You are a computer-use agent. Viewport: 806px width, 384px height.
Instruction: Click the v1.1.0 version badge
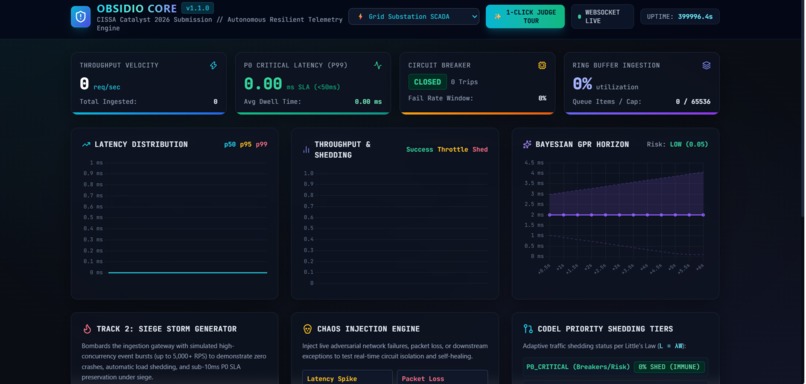tap(197, 8)
